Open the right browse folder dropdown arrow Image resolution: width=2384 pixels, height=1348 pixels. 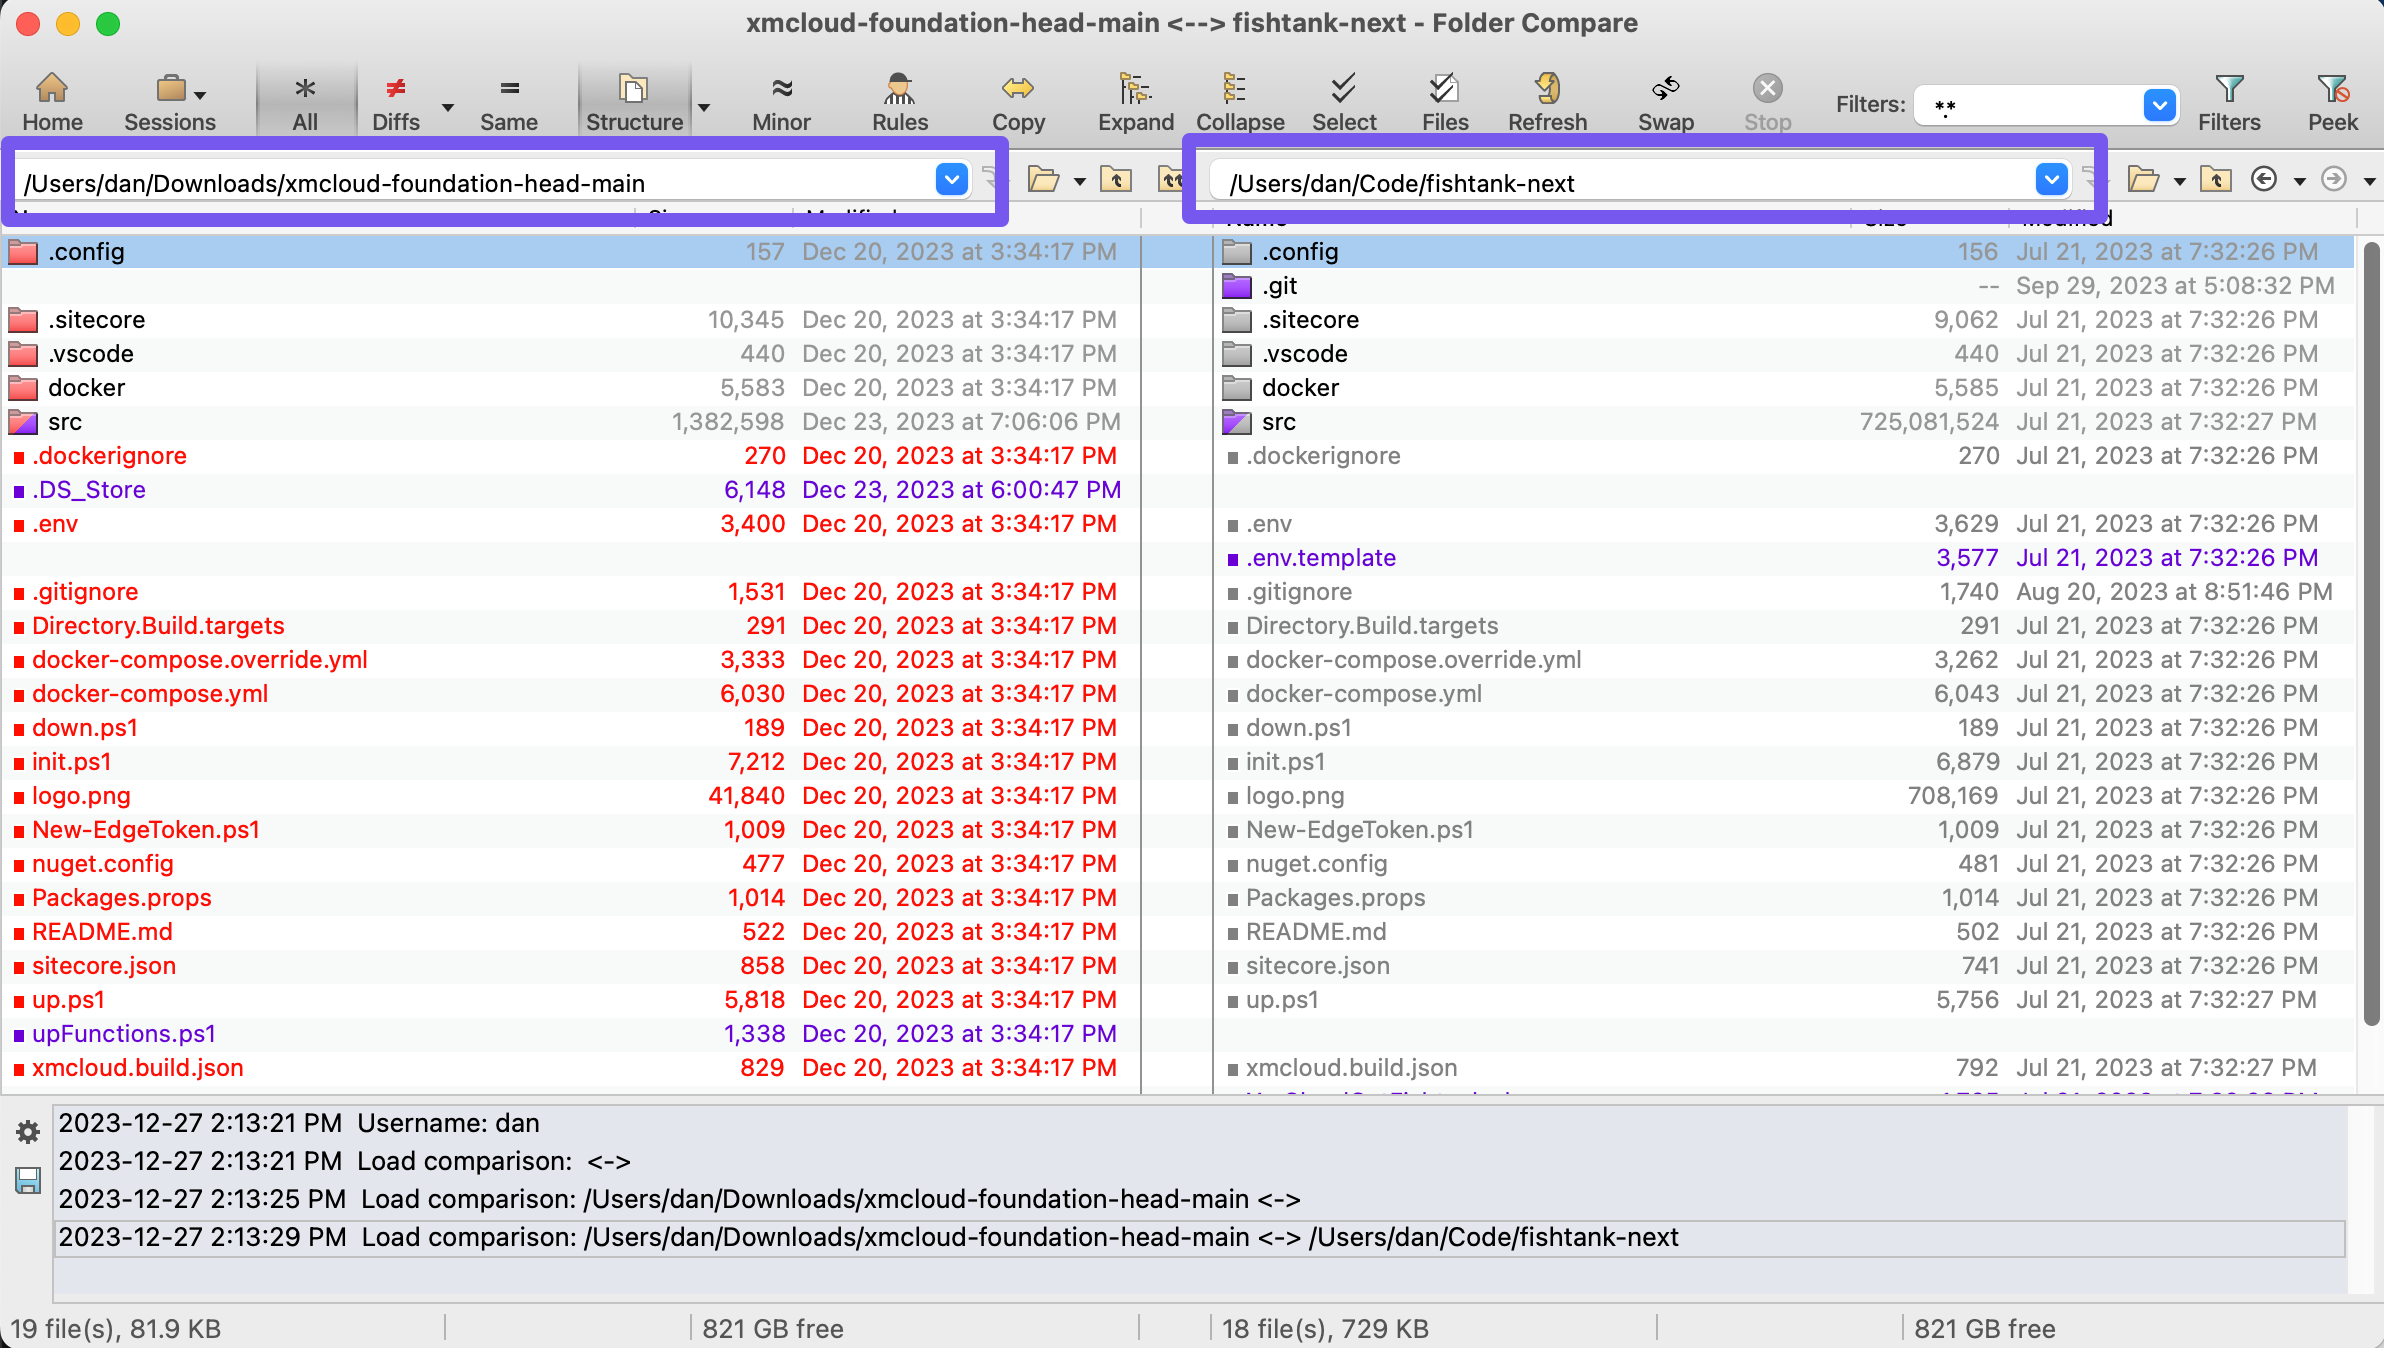pyautogui.click(x=2180, y=181)
